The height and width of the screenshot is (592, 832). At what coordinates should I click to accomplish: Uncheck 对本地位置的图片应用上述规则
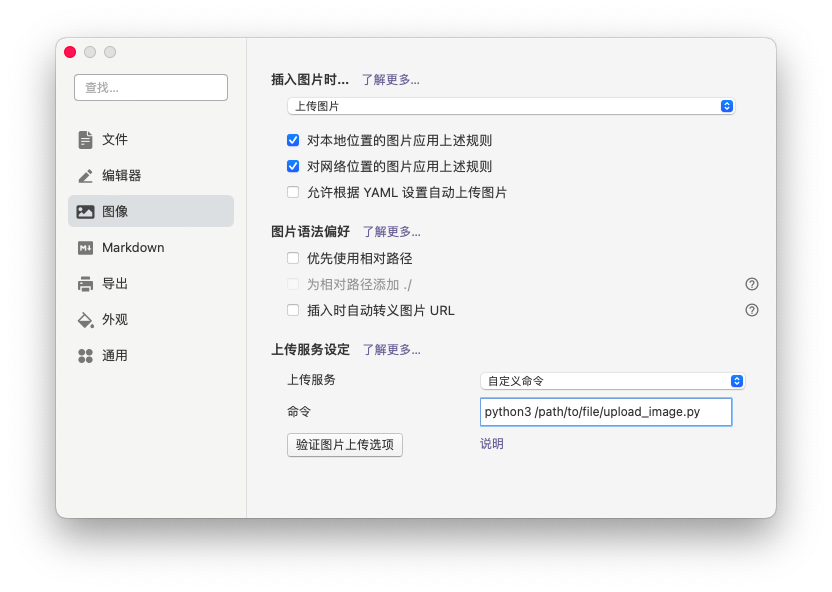(293, 140)
